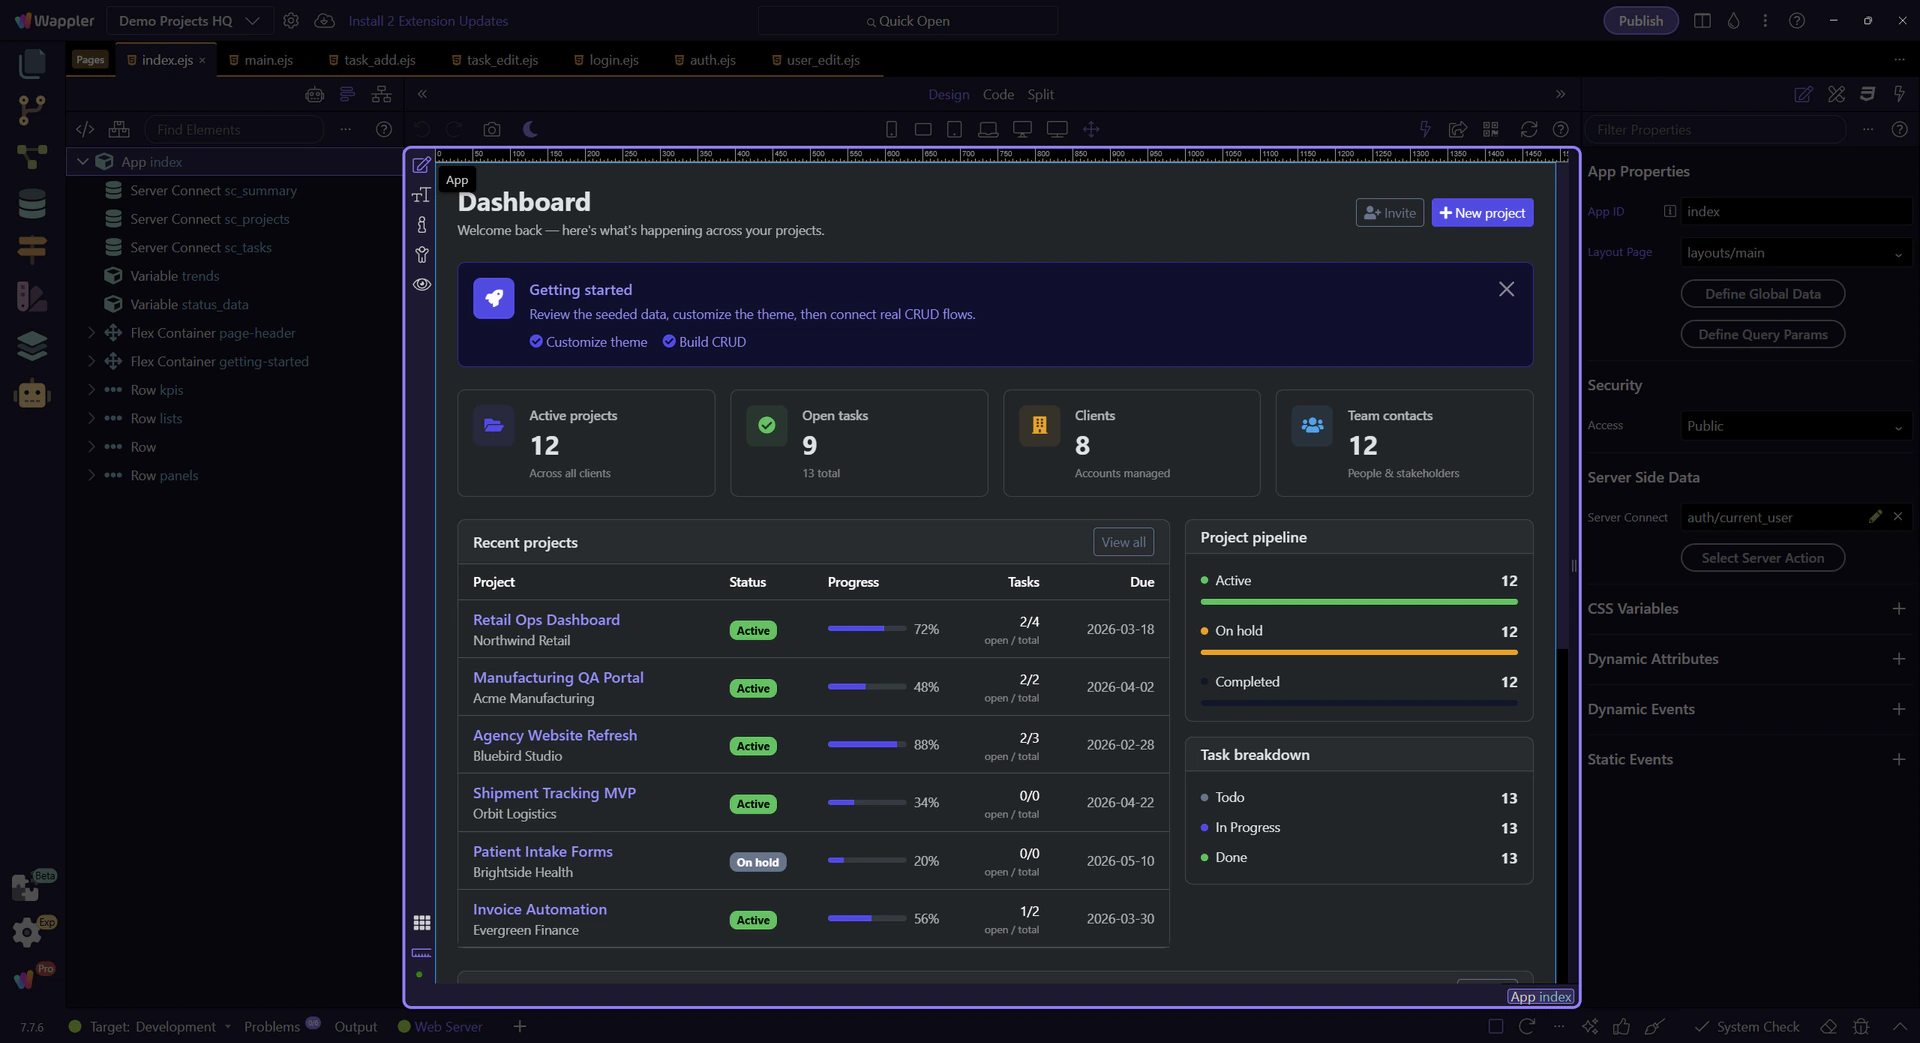
Task: Click the camera screenshot icon in design toolbar
Action: pos(491,130)
